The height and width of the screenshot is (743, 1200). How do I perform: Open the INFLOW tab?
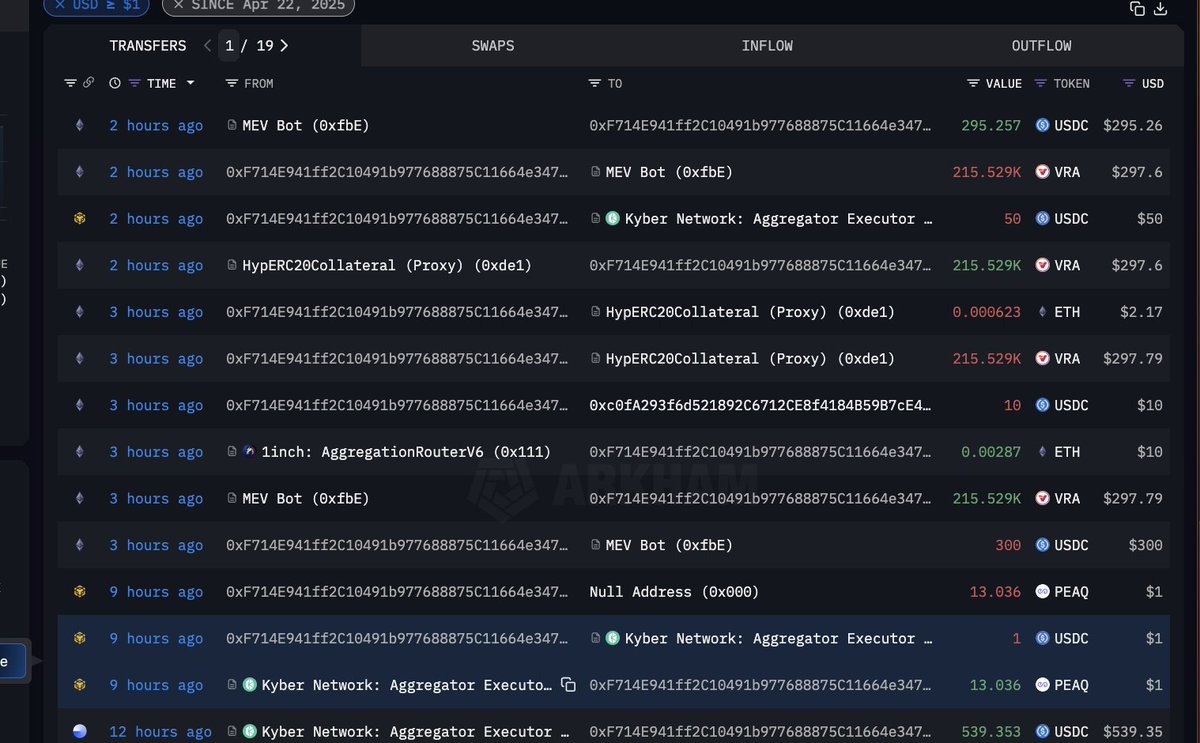pos(767,46)
